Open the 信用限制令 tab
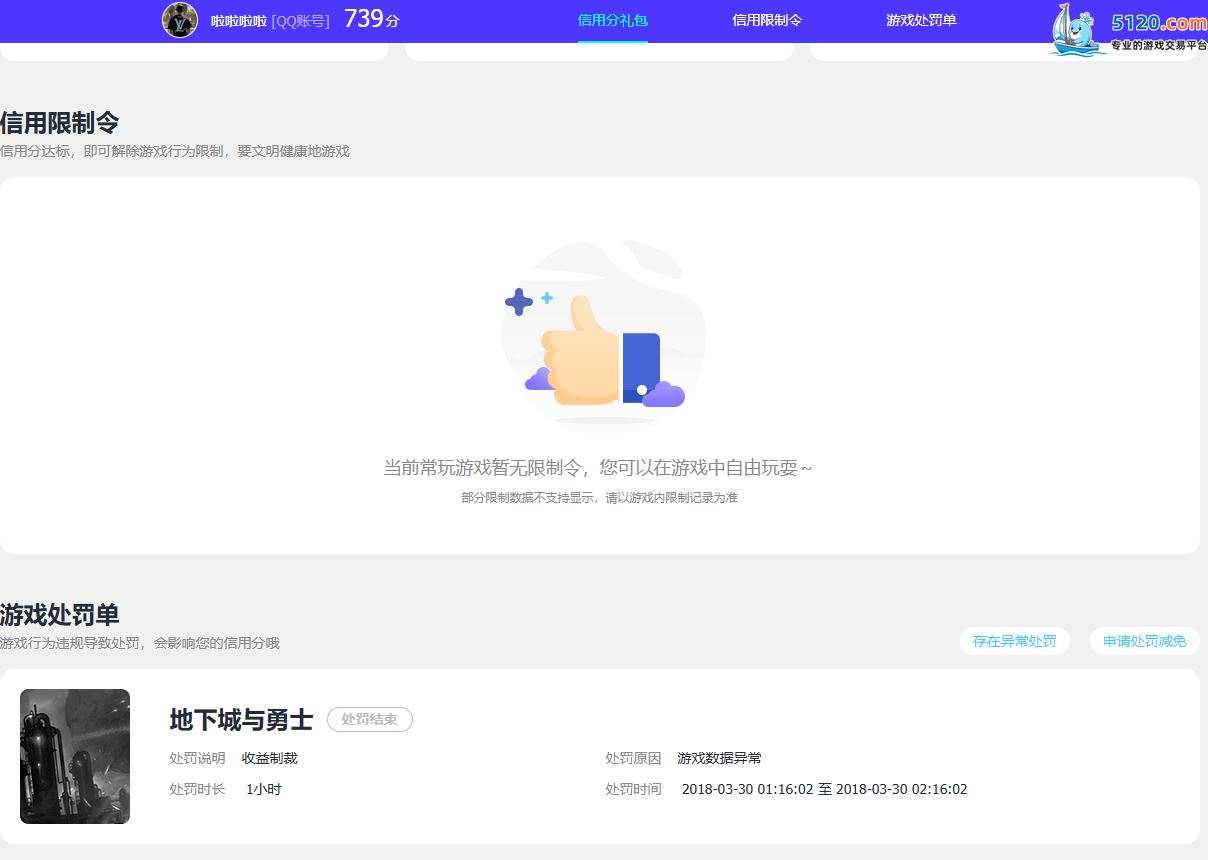This screenshot has height=860, width=1208. coord(767,20)
